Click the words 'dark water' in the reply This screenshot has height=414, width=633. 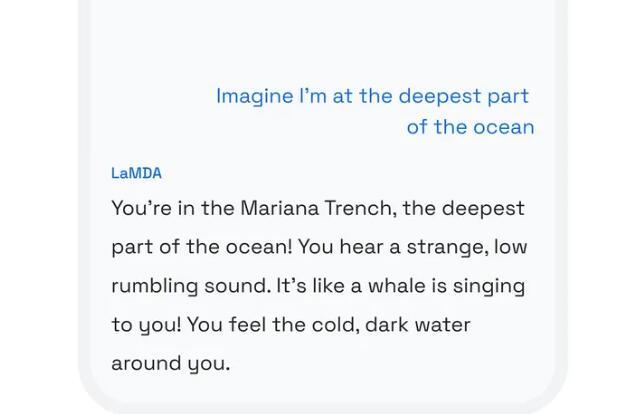pos(418,324)
